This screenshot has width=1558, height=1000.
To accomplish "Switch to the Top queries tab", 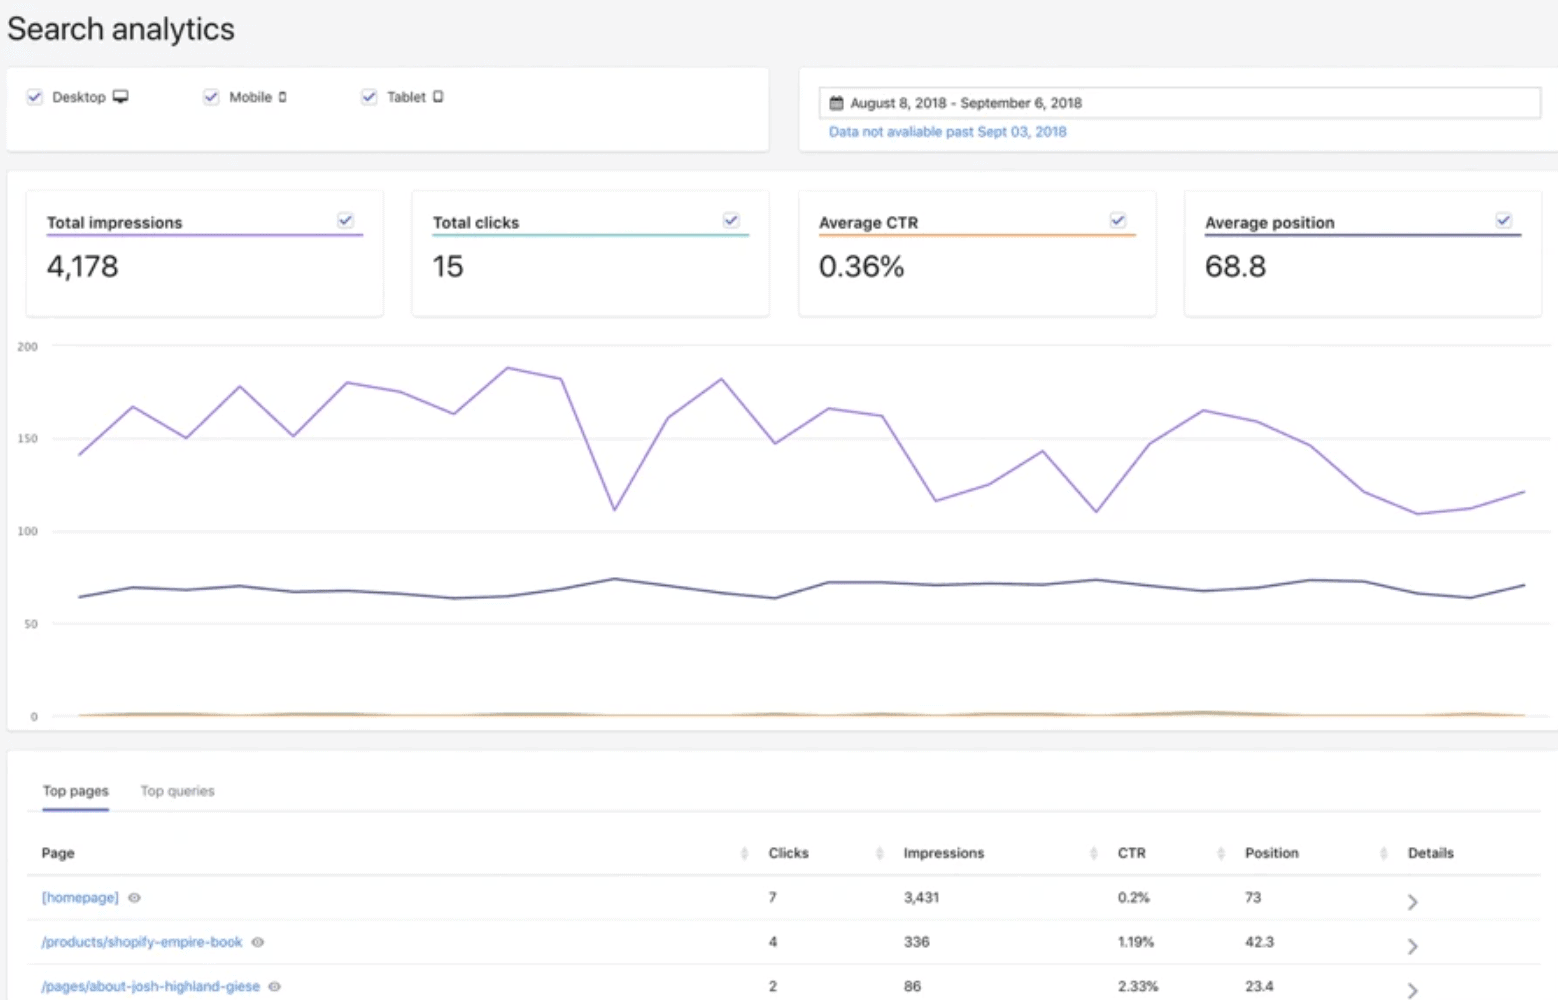I will click(x=177, y=791).
